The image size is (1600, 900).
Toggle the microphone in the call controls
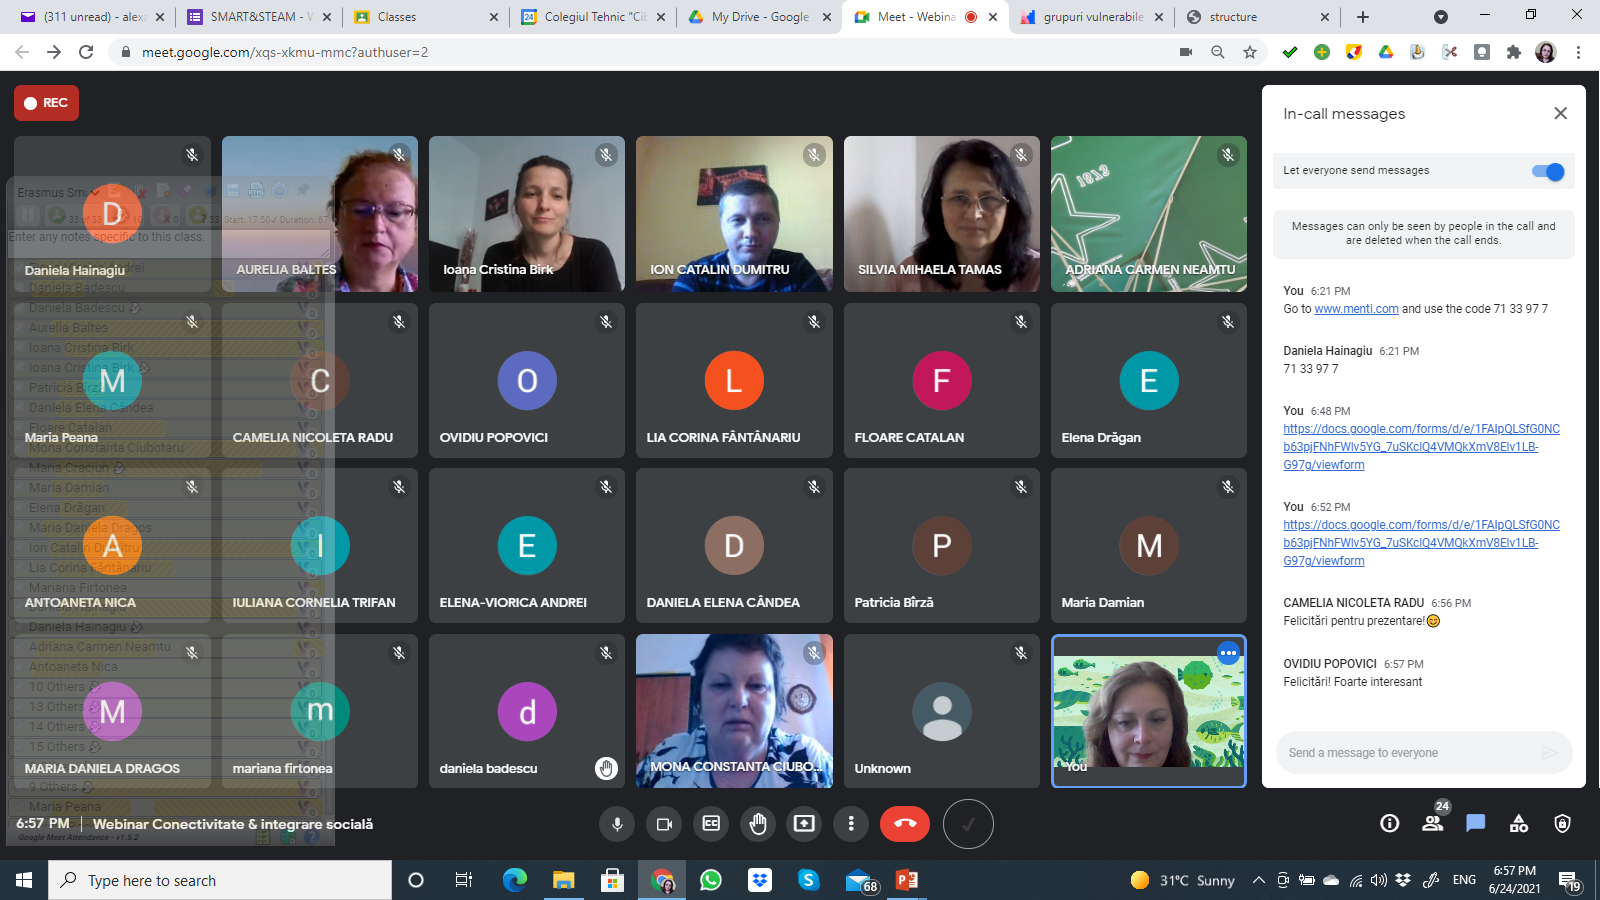coord(617,824)
